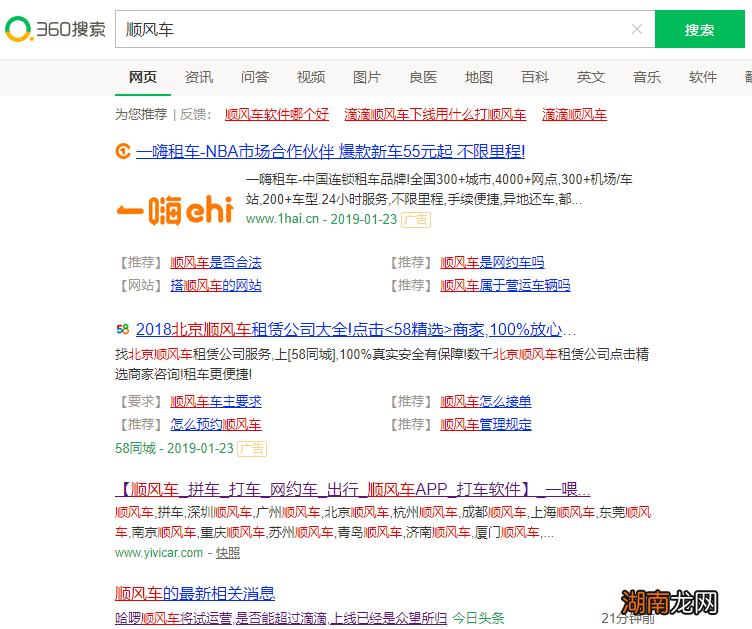
Task: Open 顺风车的最新相关消息 heading link
Action: tap(195, 594)
